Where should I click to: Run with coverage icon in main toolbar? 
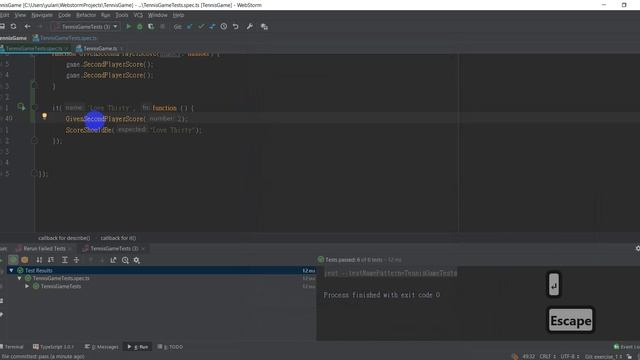pos(151,27)
